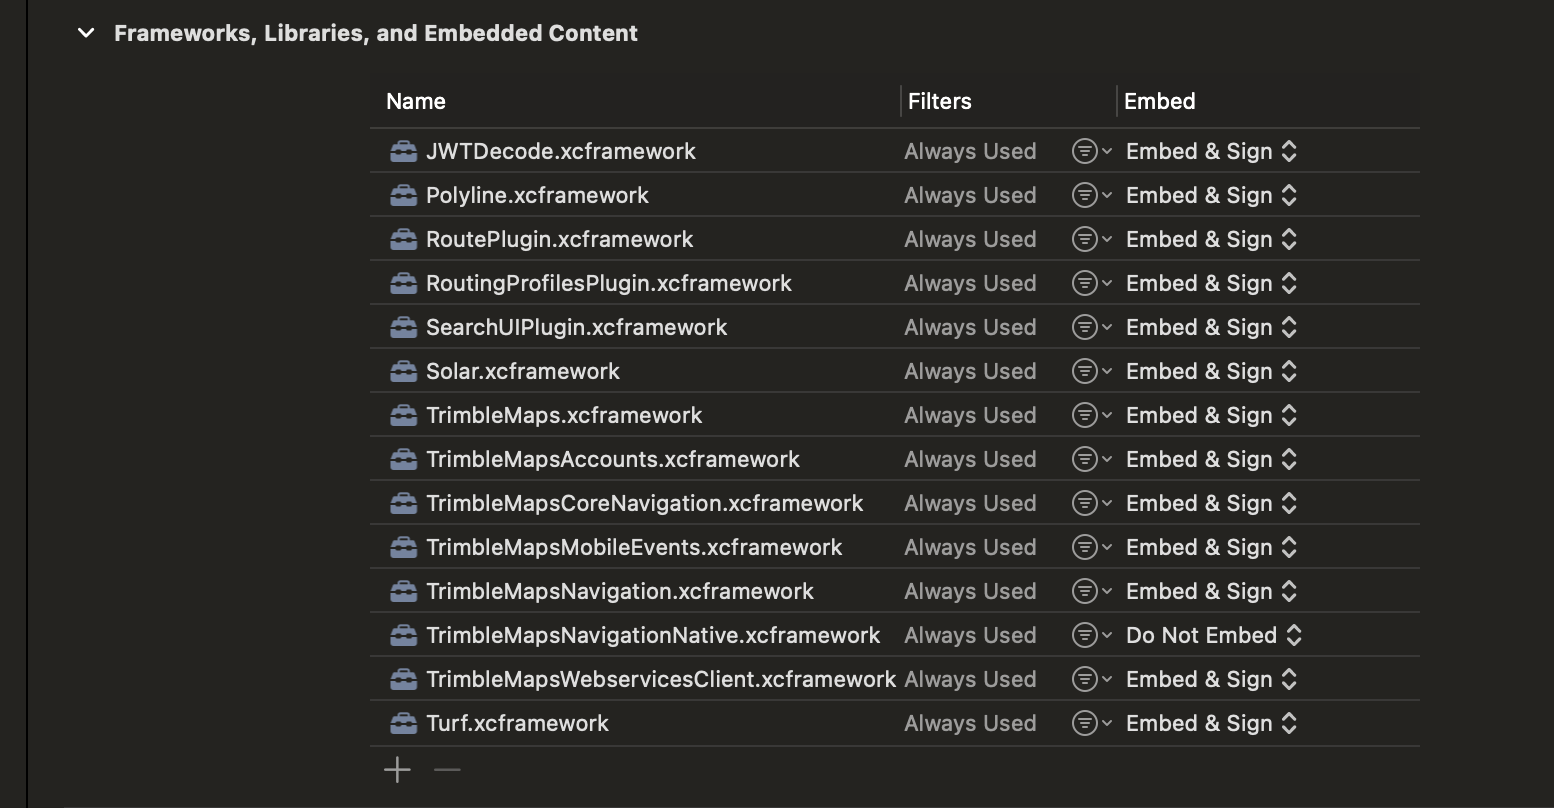Select the JWTDecode.xcframework name text

click(x=561, y=151)
